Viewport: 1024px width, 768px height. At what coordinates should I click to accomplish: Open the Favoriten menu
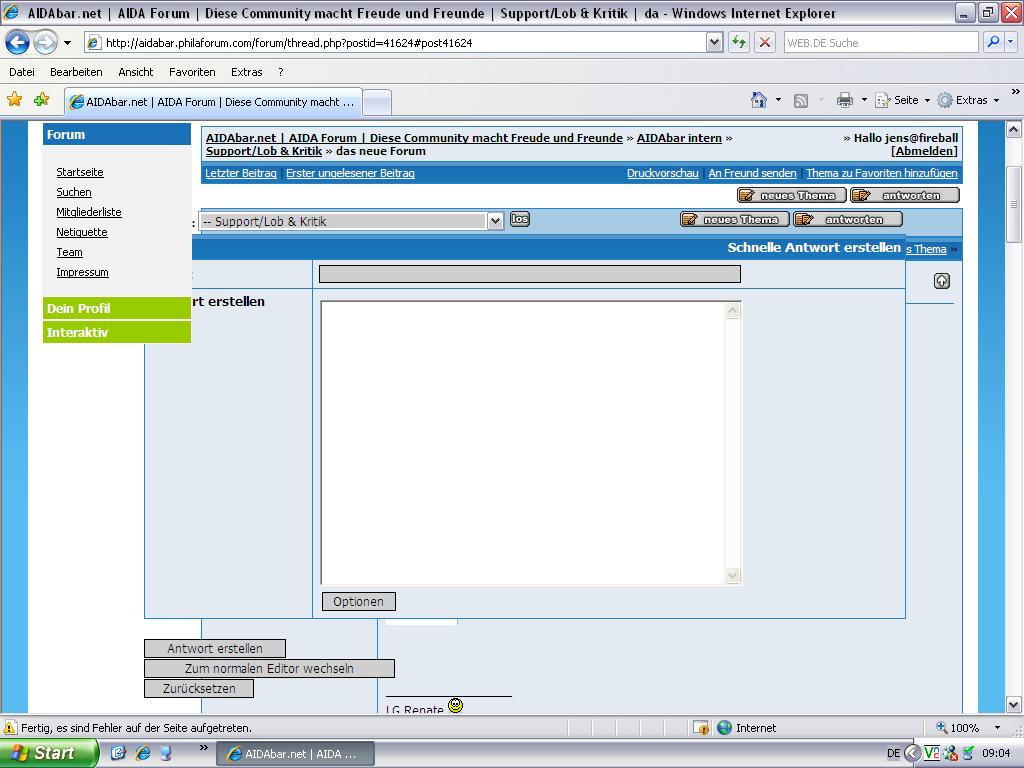coord(192,72)
